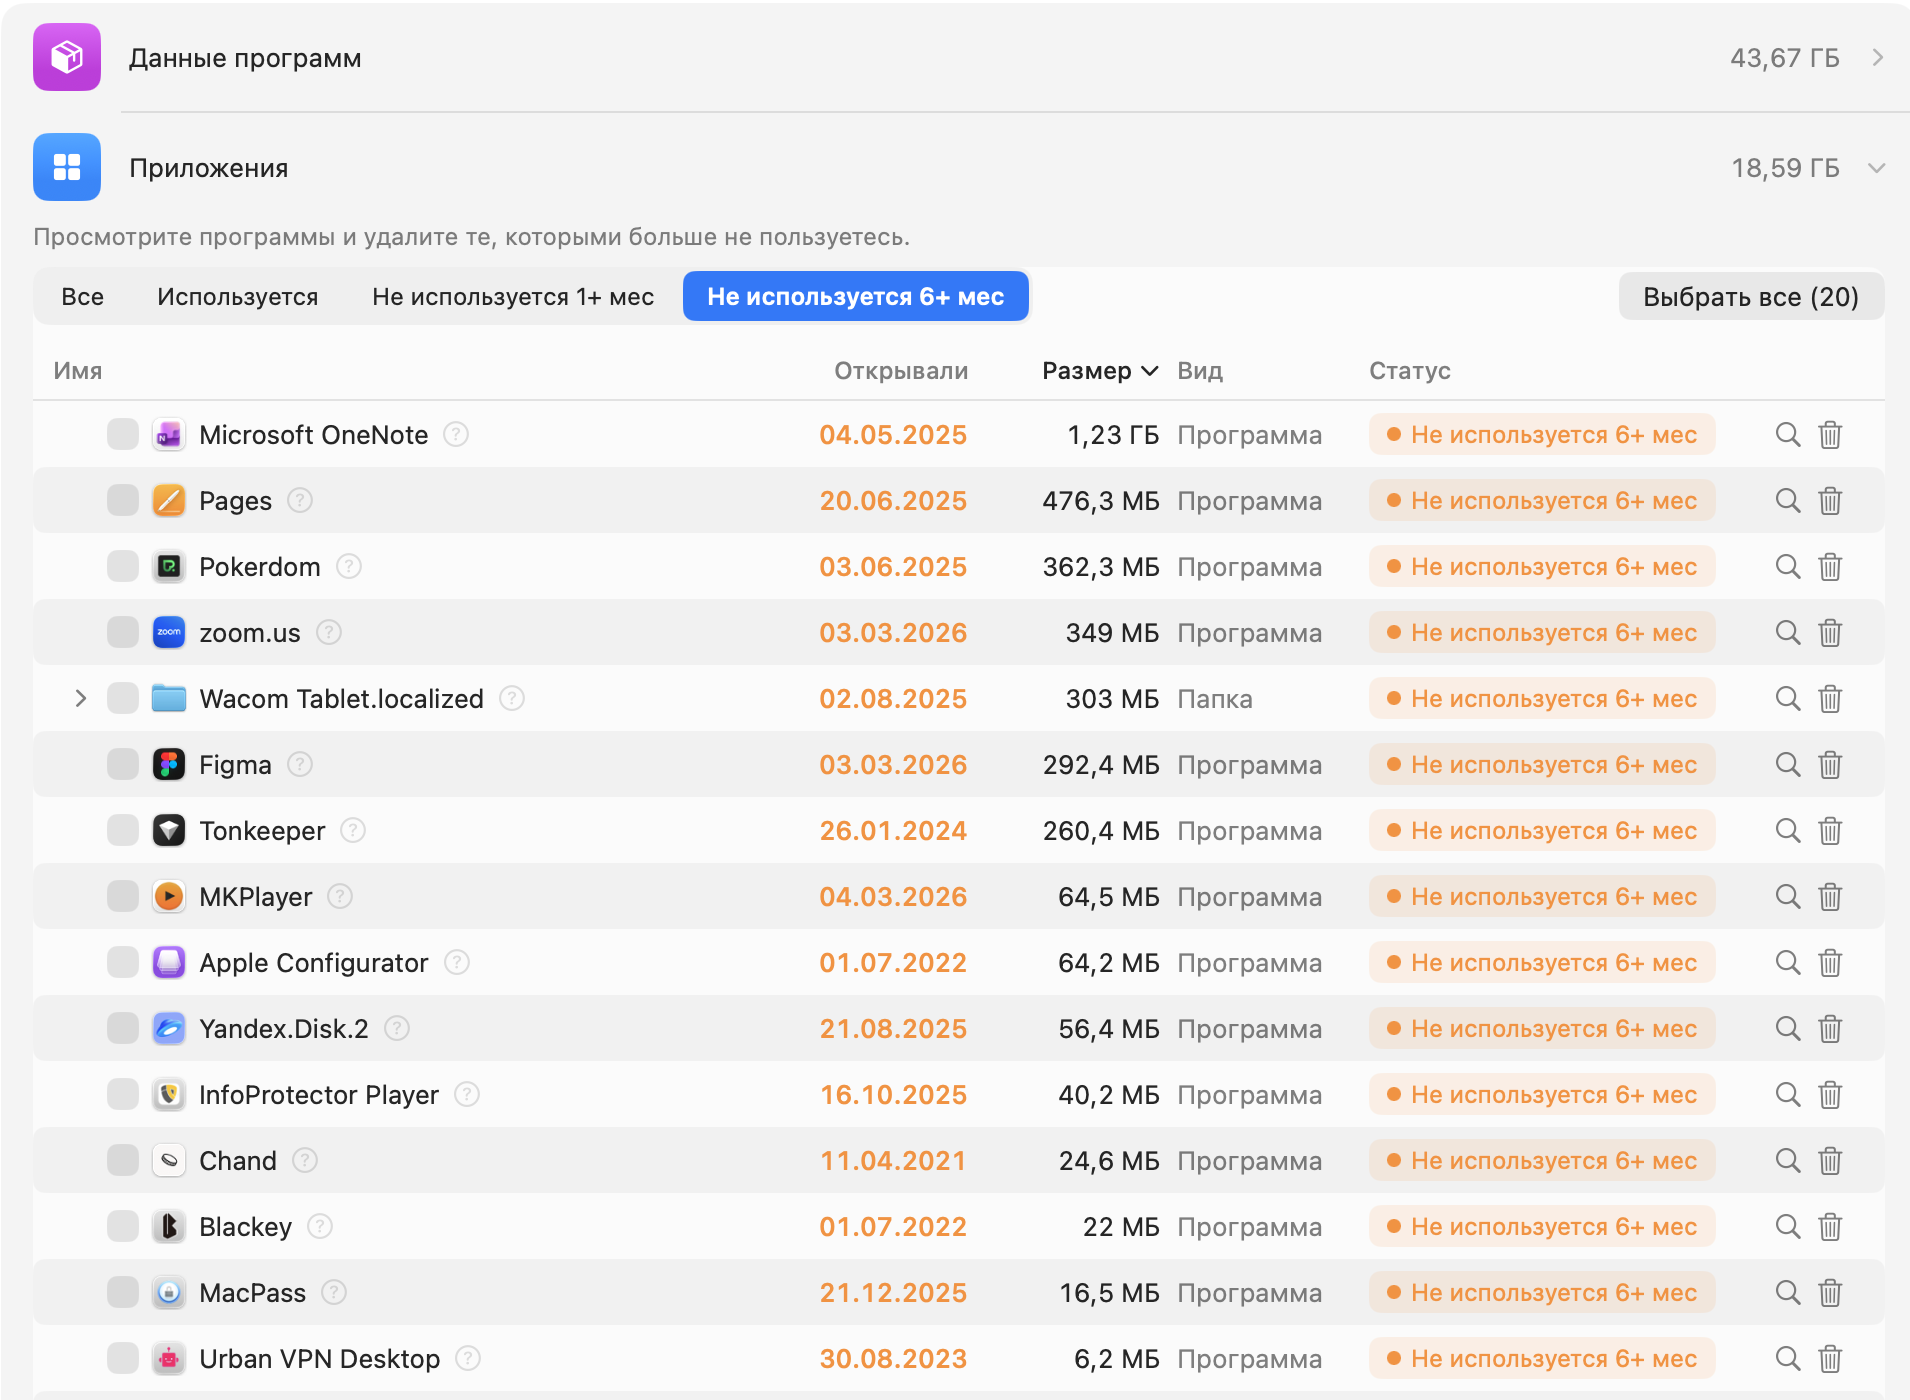Select the Tonkeeper checkbox

pyautogui.click(x=123, y=831)
